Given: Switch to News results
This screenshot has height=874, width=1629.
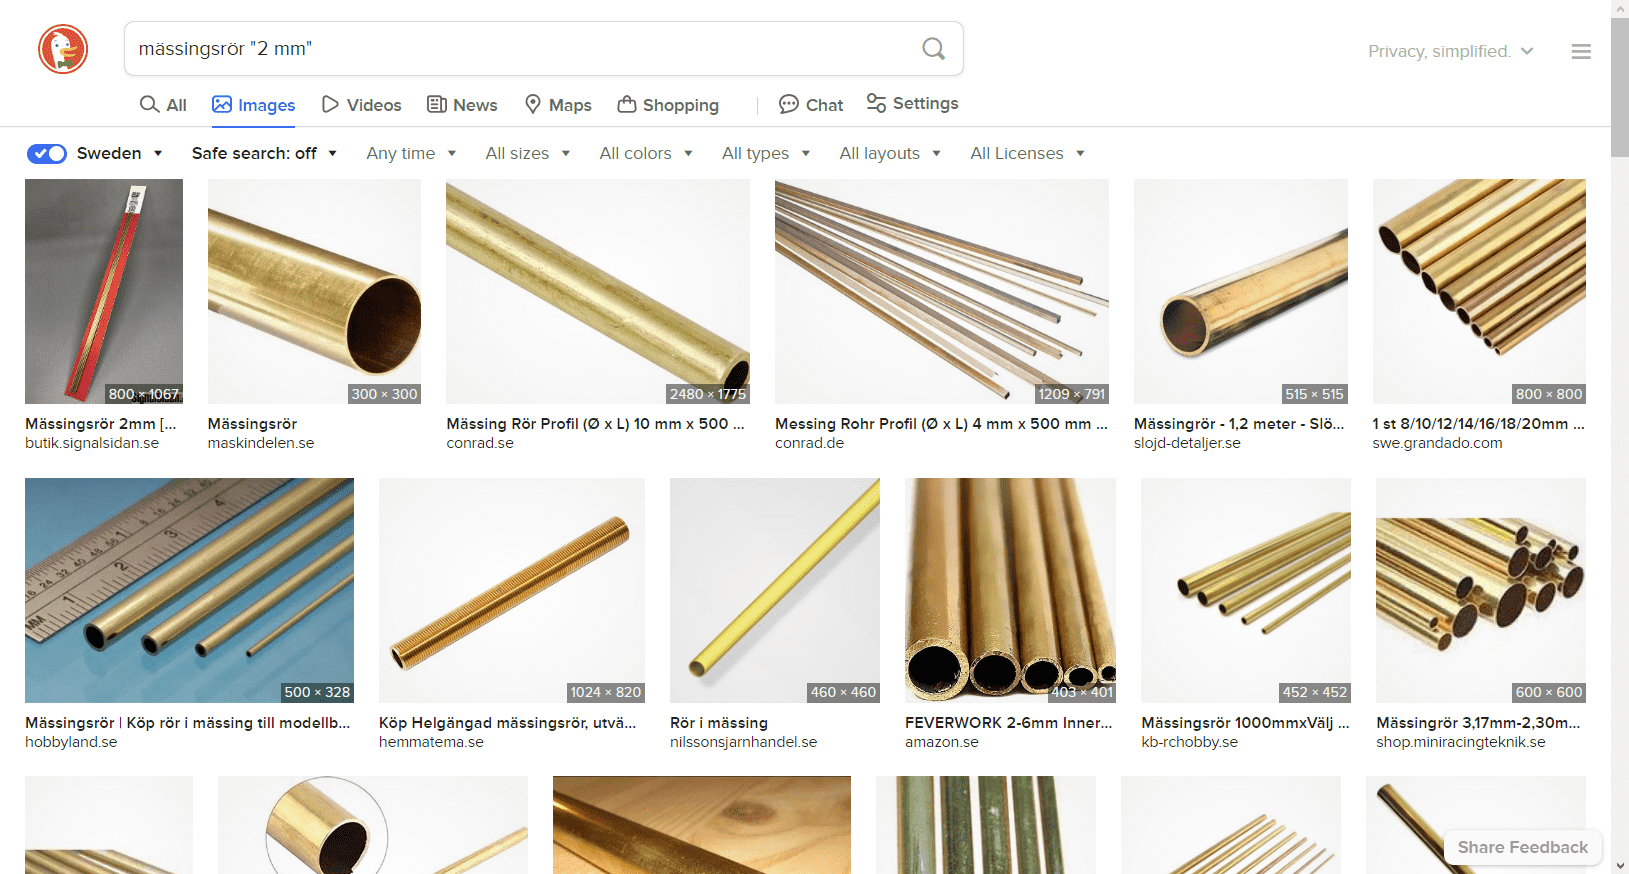Looking at the screenshot, I should pos(462,105).
